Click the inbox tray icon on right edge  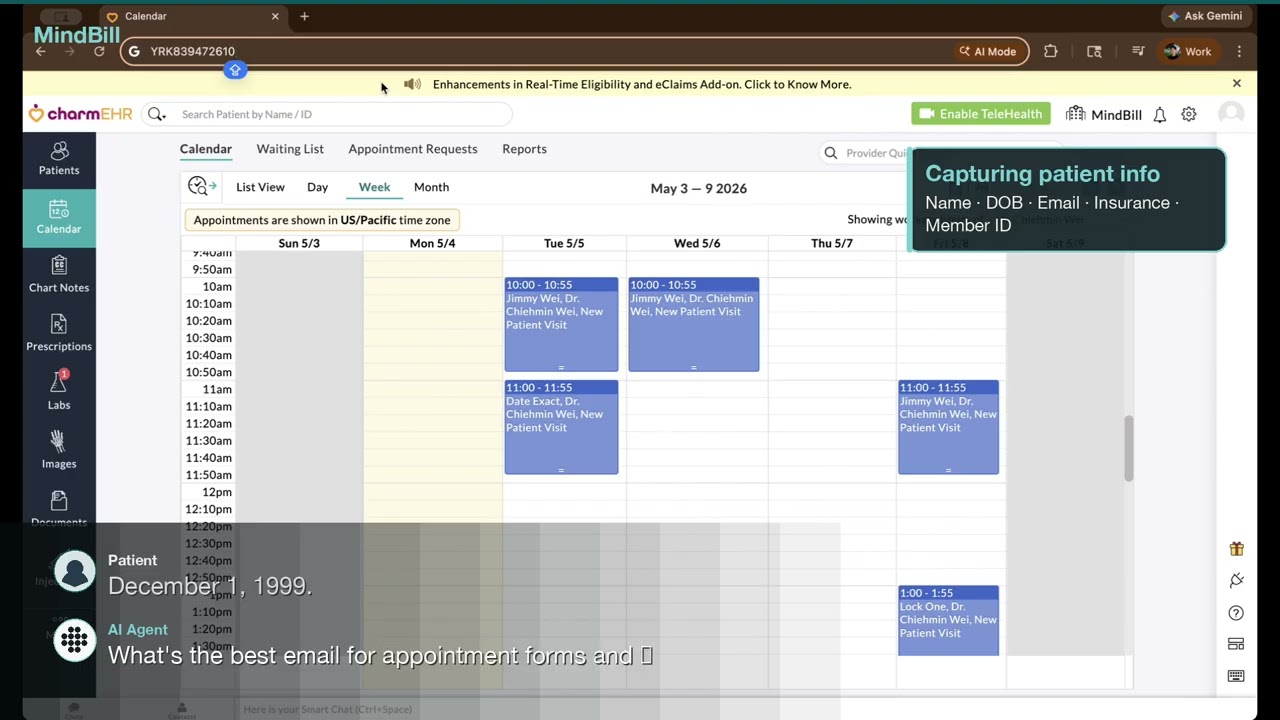click(x=1237, y=644)
